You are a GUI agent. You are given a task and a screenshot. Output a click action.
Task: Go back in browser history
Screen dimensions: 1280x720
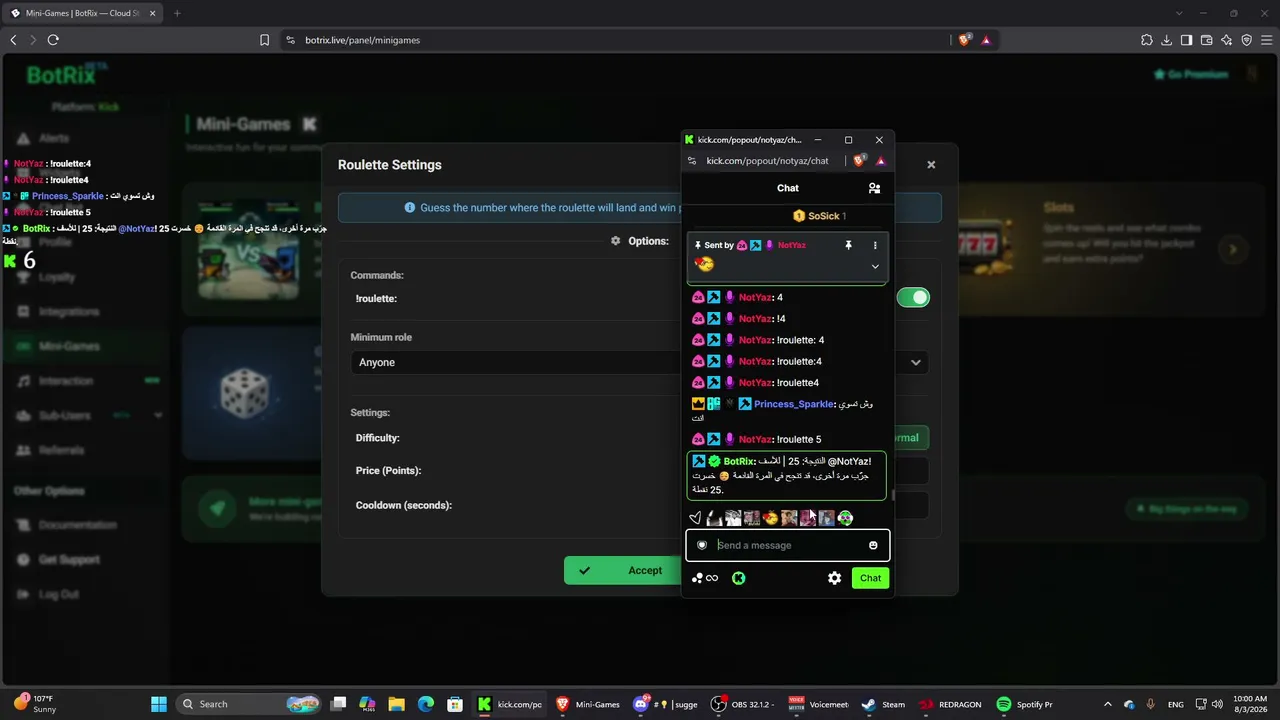pos(13,40)
